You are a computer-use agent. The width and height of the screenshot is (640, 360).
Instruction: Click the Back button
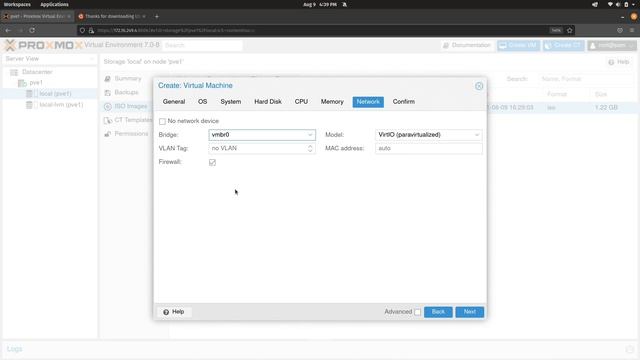coord(438,312)
